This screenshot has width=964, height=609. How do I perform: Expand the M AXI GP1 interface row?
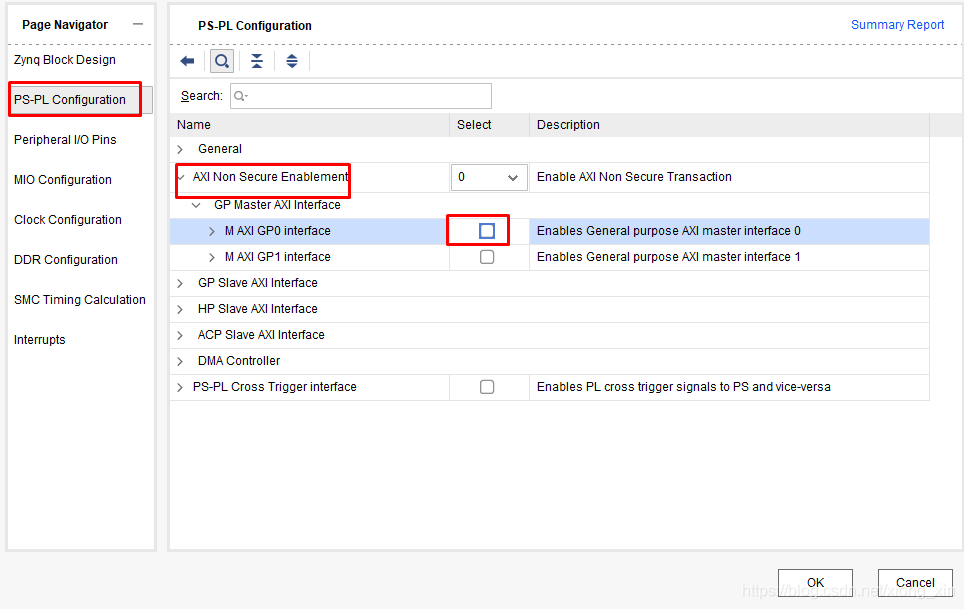point(211,257)
